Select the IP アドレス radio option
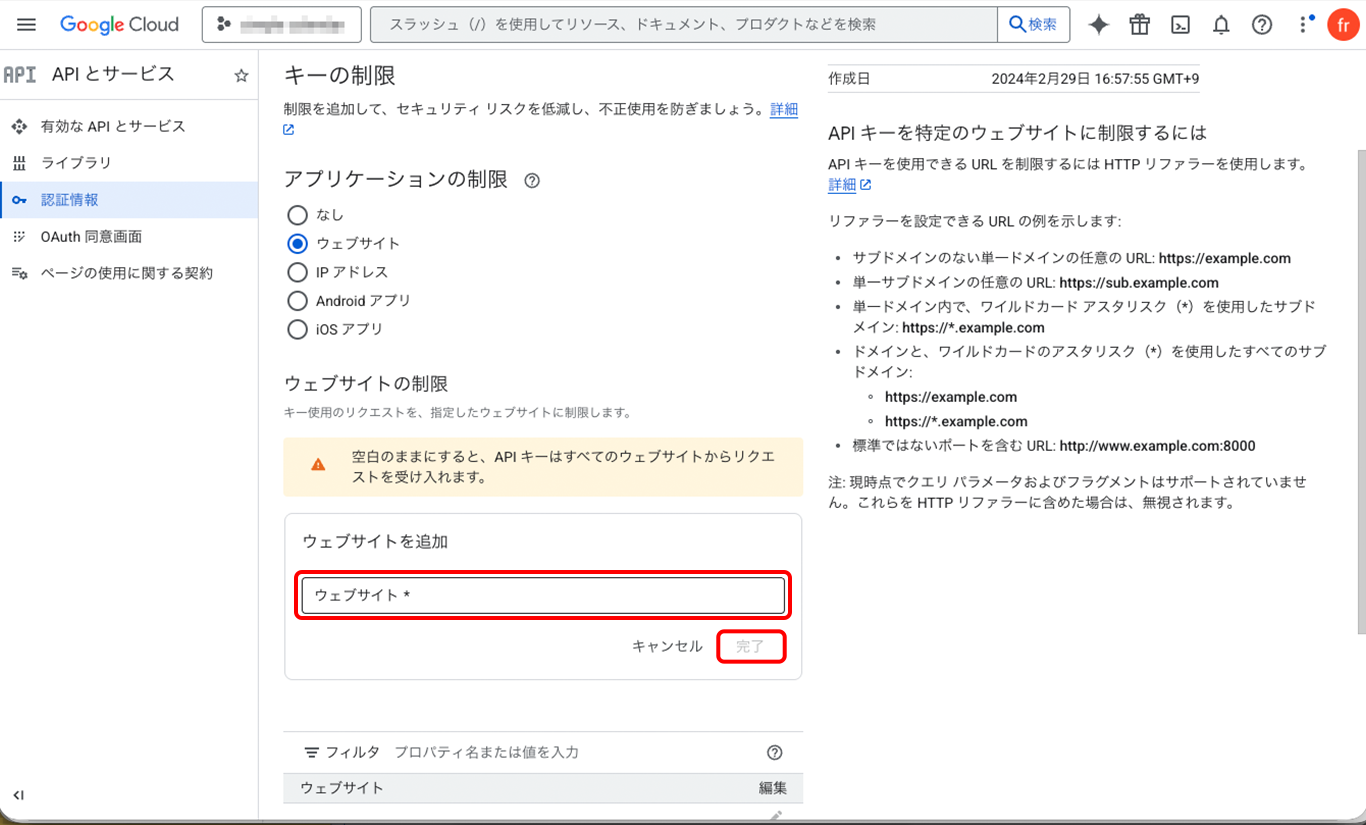This screenshot has width=1366, height=825. pyautogui.click(x=297, y=272)
